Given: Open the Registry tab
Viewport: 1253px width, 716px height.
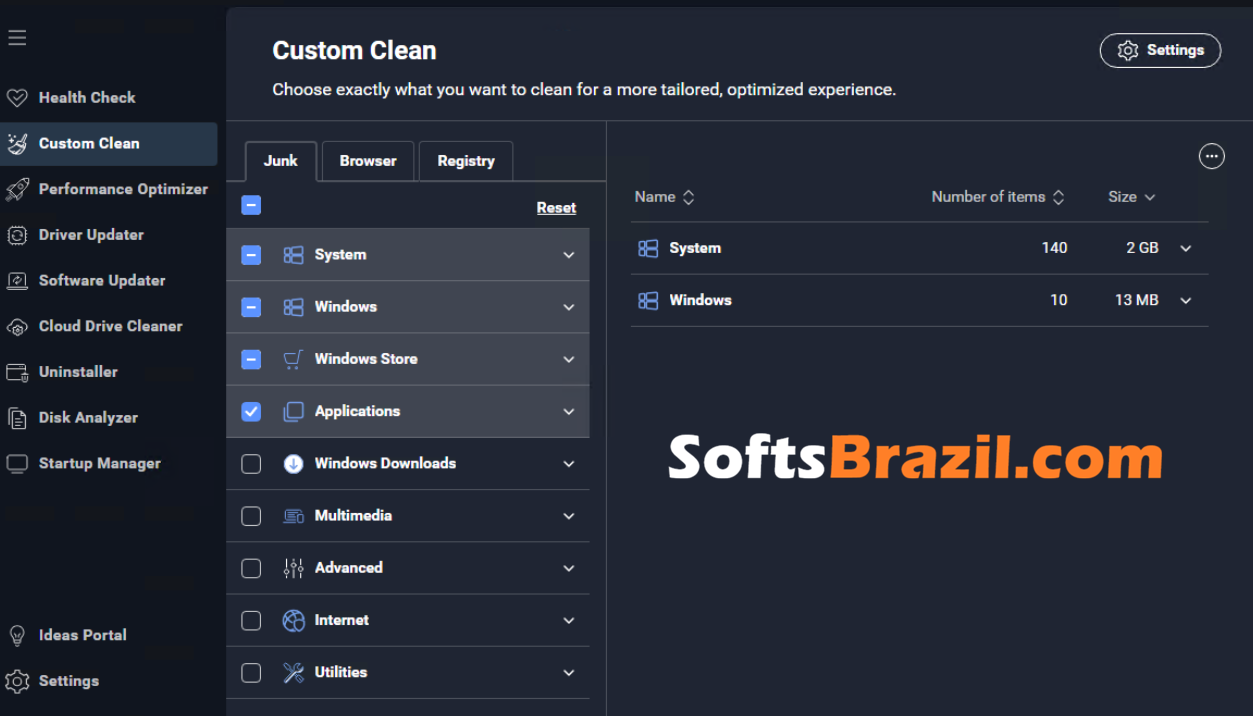Looking at the screenshot, I should (465, 160).
